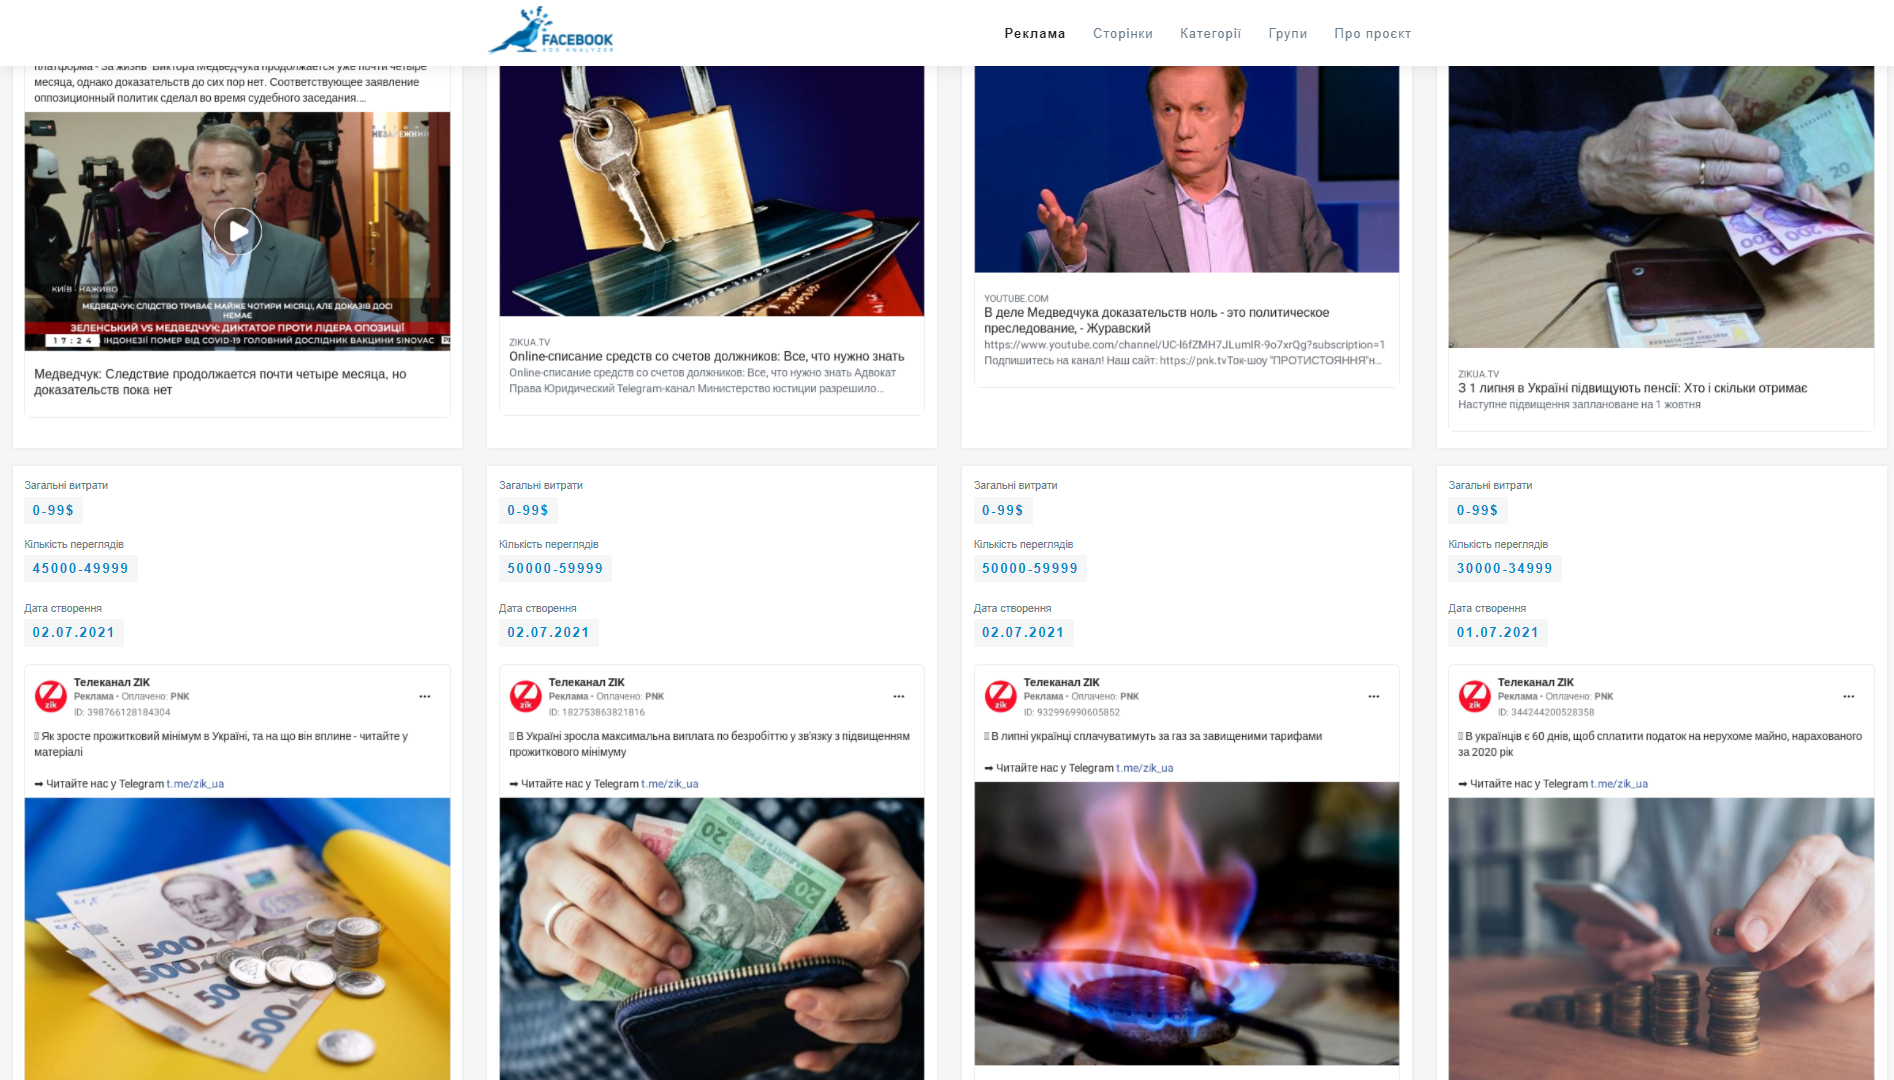
Task: Click ZIK channel avatar on subsistence minimum ad
Action: [51, 696]
